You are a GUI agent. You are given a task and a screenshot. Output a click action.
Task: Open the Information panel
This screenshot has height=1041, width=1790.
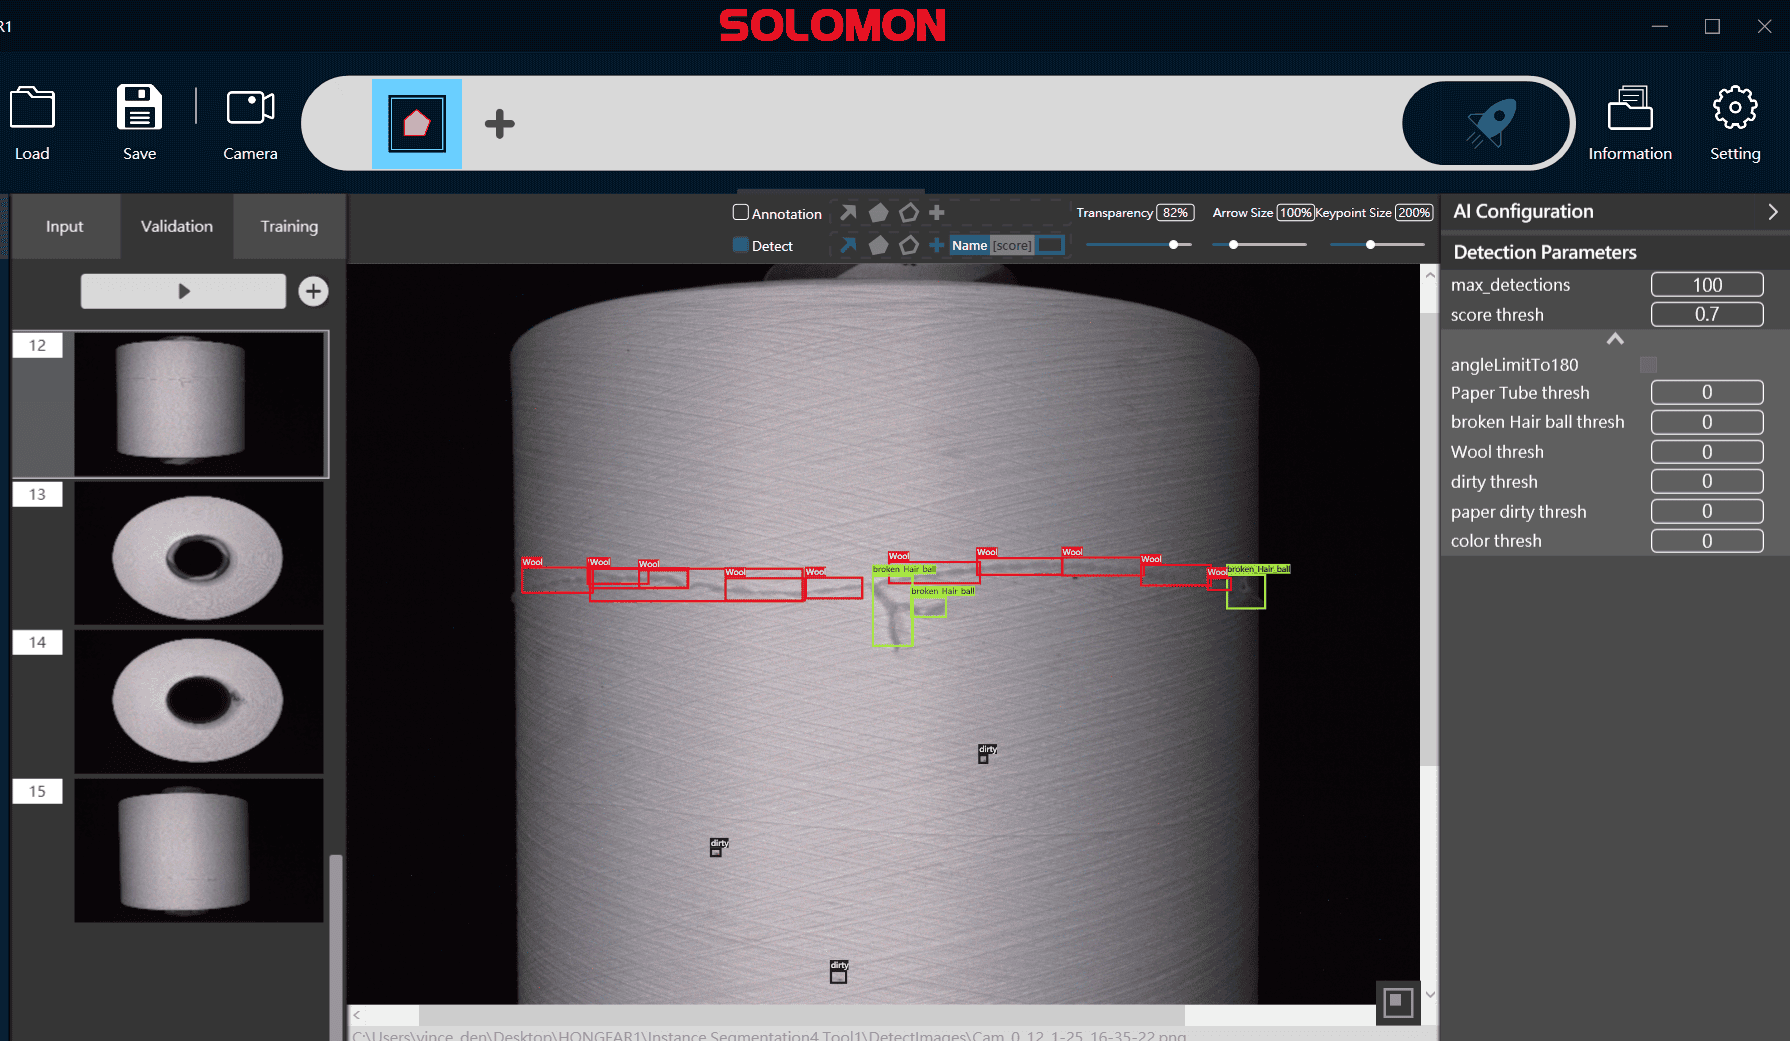[1629, 109]
